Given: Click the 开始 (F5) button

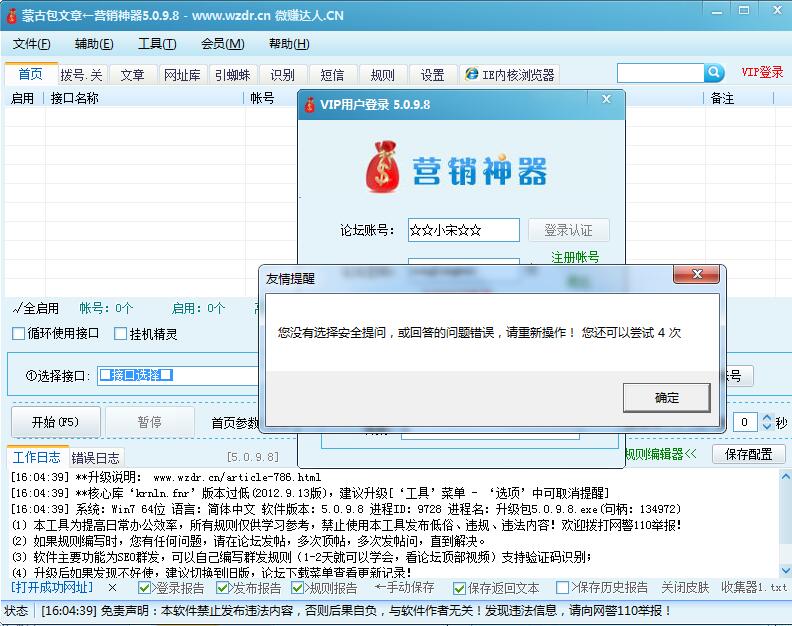Looking at the screenshot, I should 56,422.
